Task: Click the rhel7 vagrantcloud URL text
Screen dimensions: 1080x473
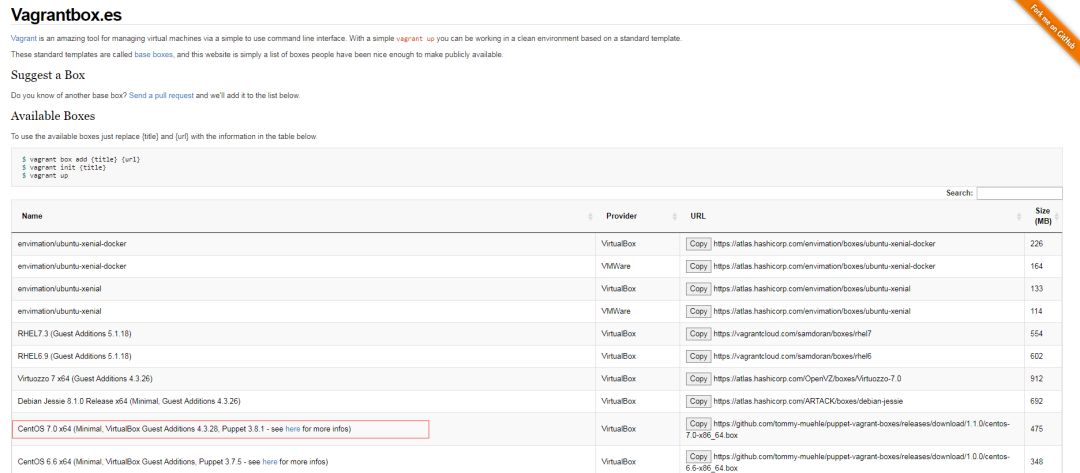Action: tap(793, 334)
